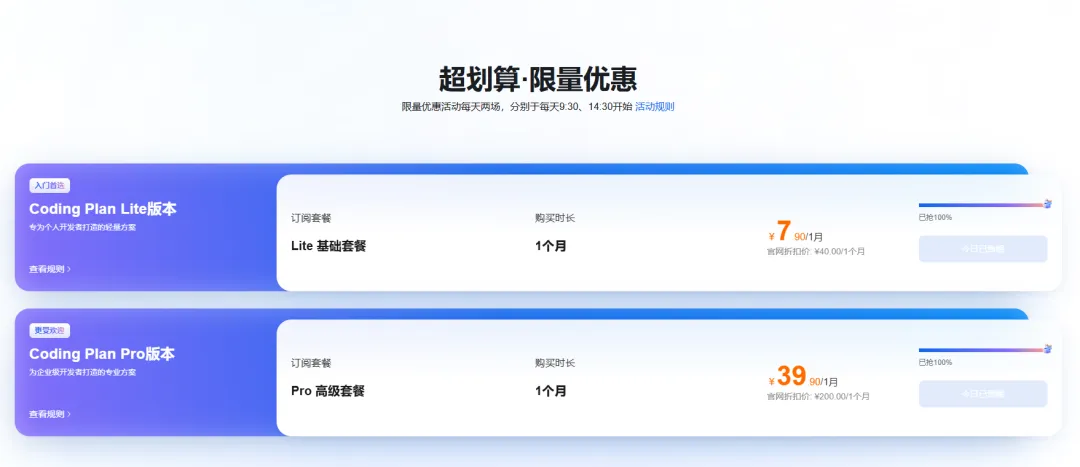Click the sold-out button for Pro 高级套餐
Viewport: 1080px width, 467px height.
pos(983,394)
